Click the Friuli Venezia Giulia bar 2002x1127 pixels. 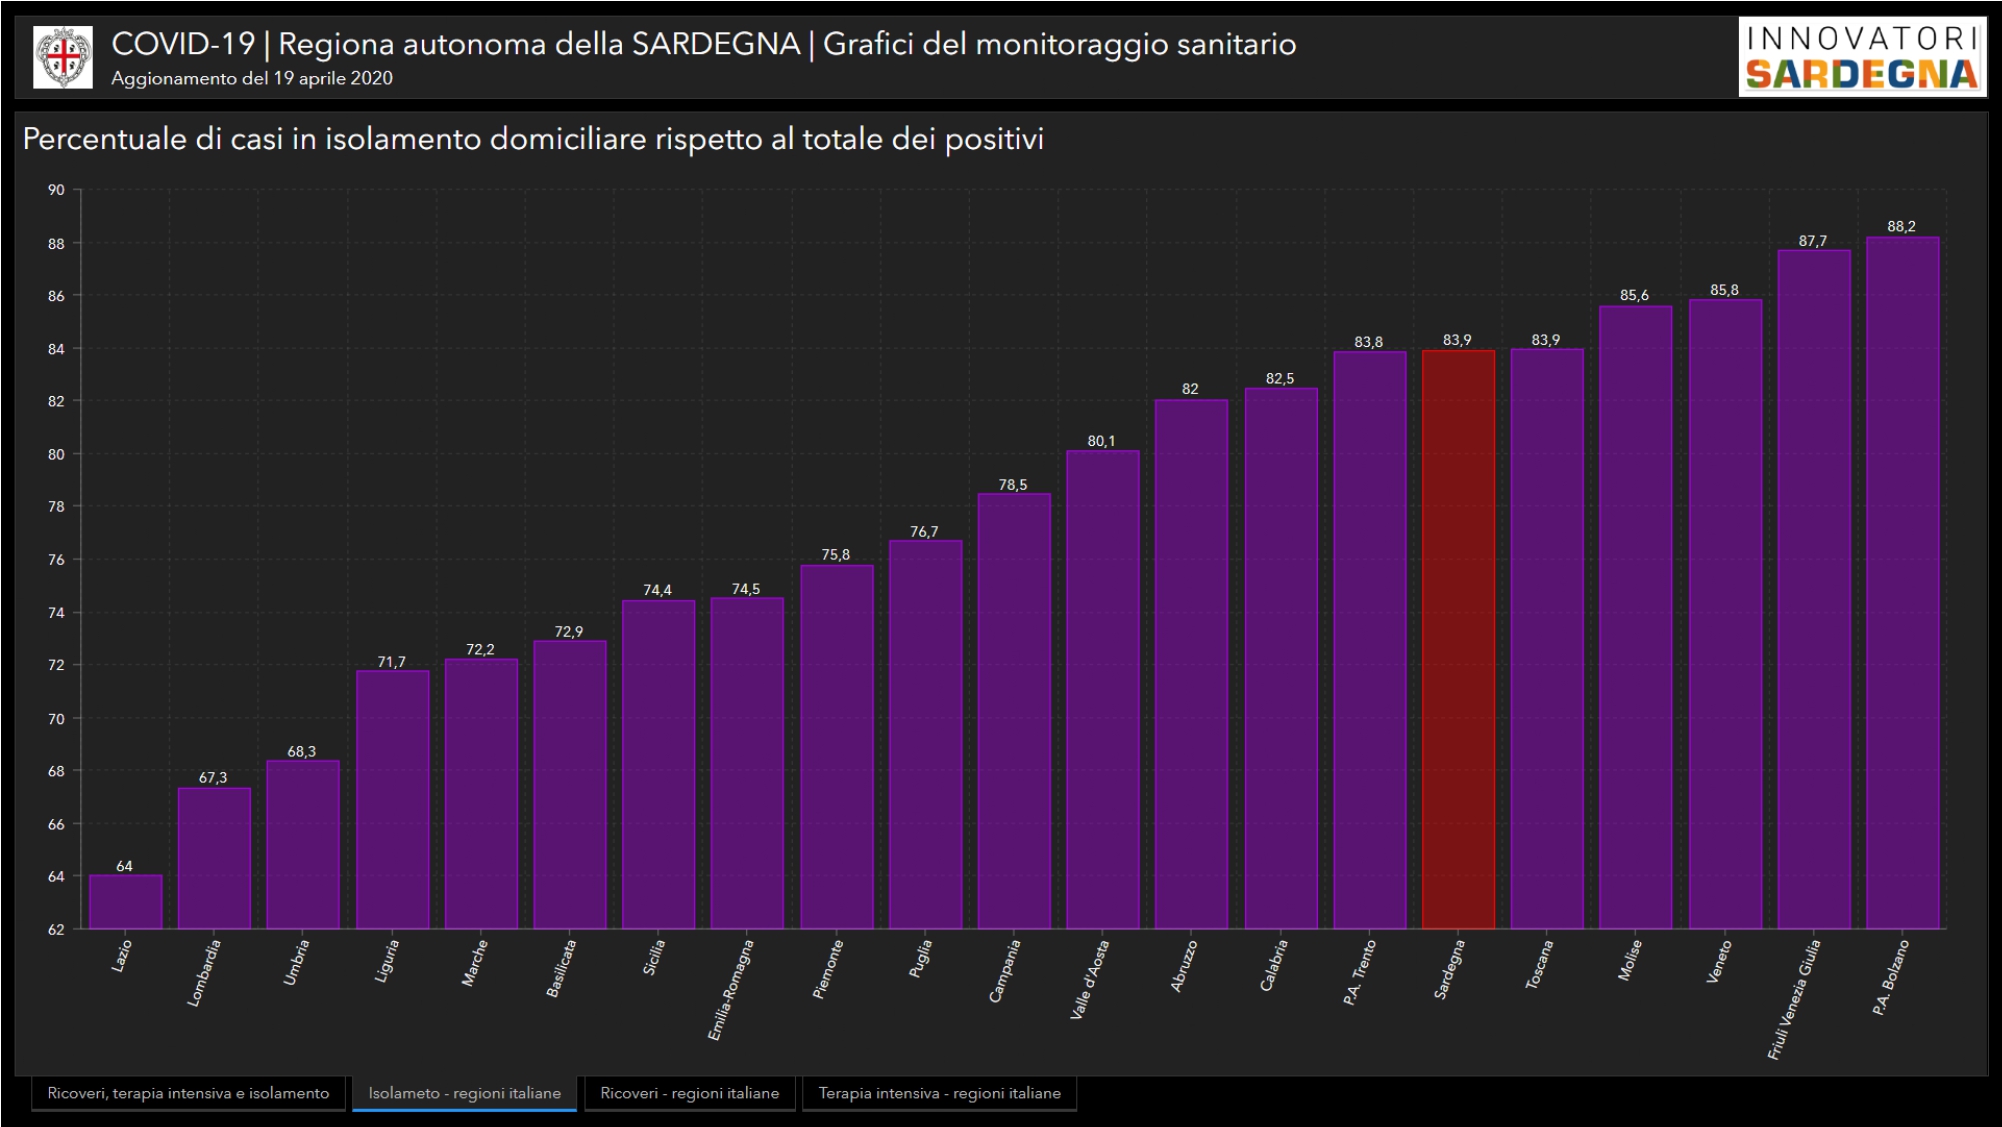click(1813, 590)
